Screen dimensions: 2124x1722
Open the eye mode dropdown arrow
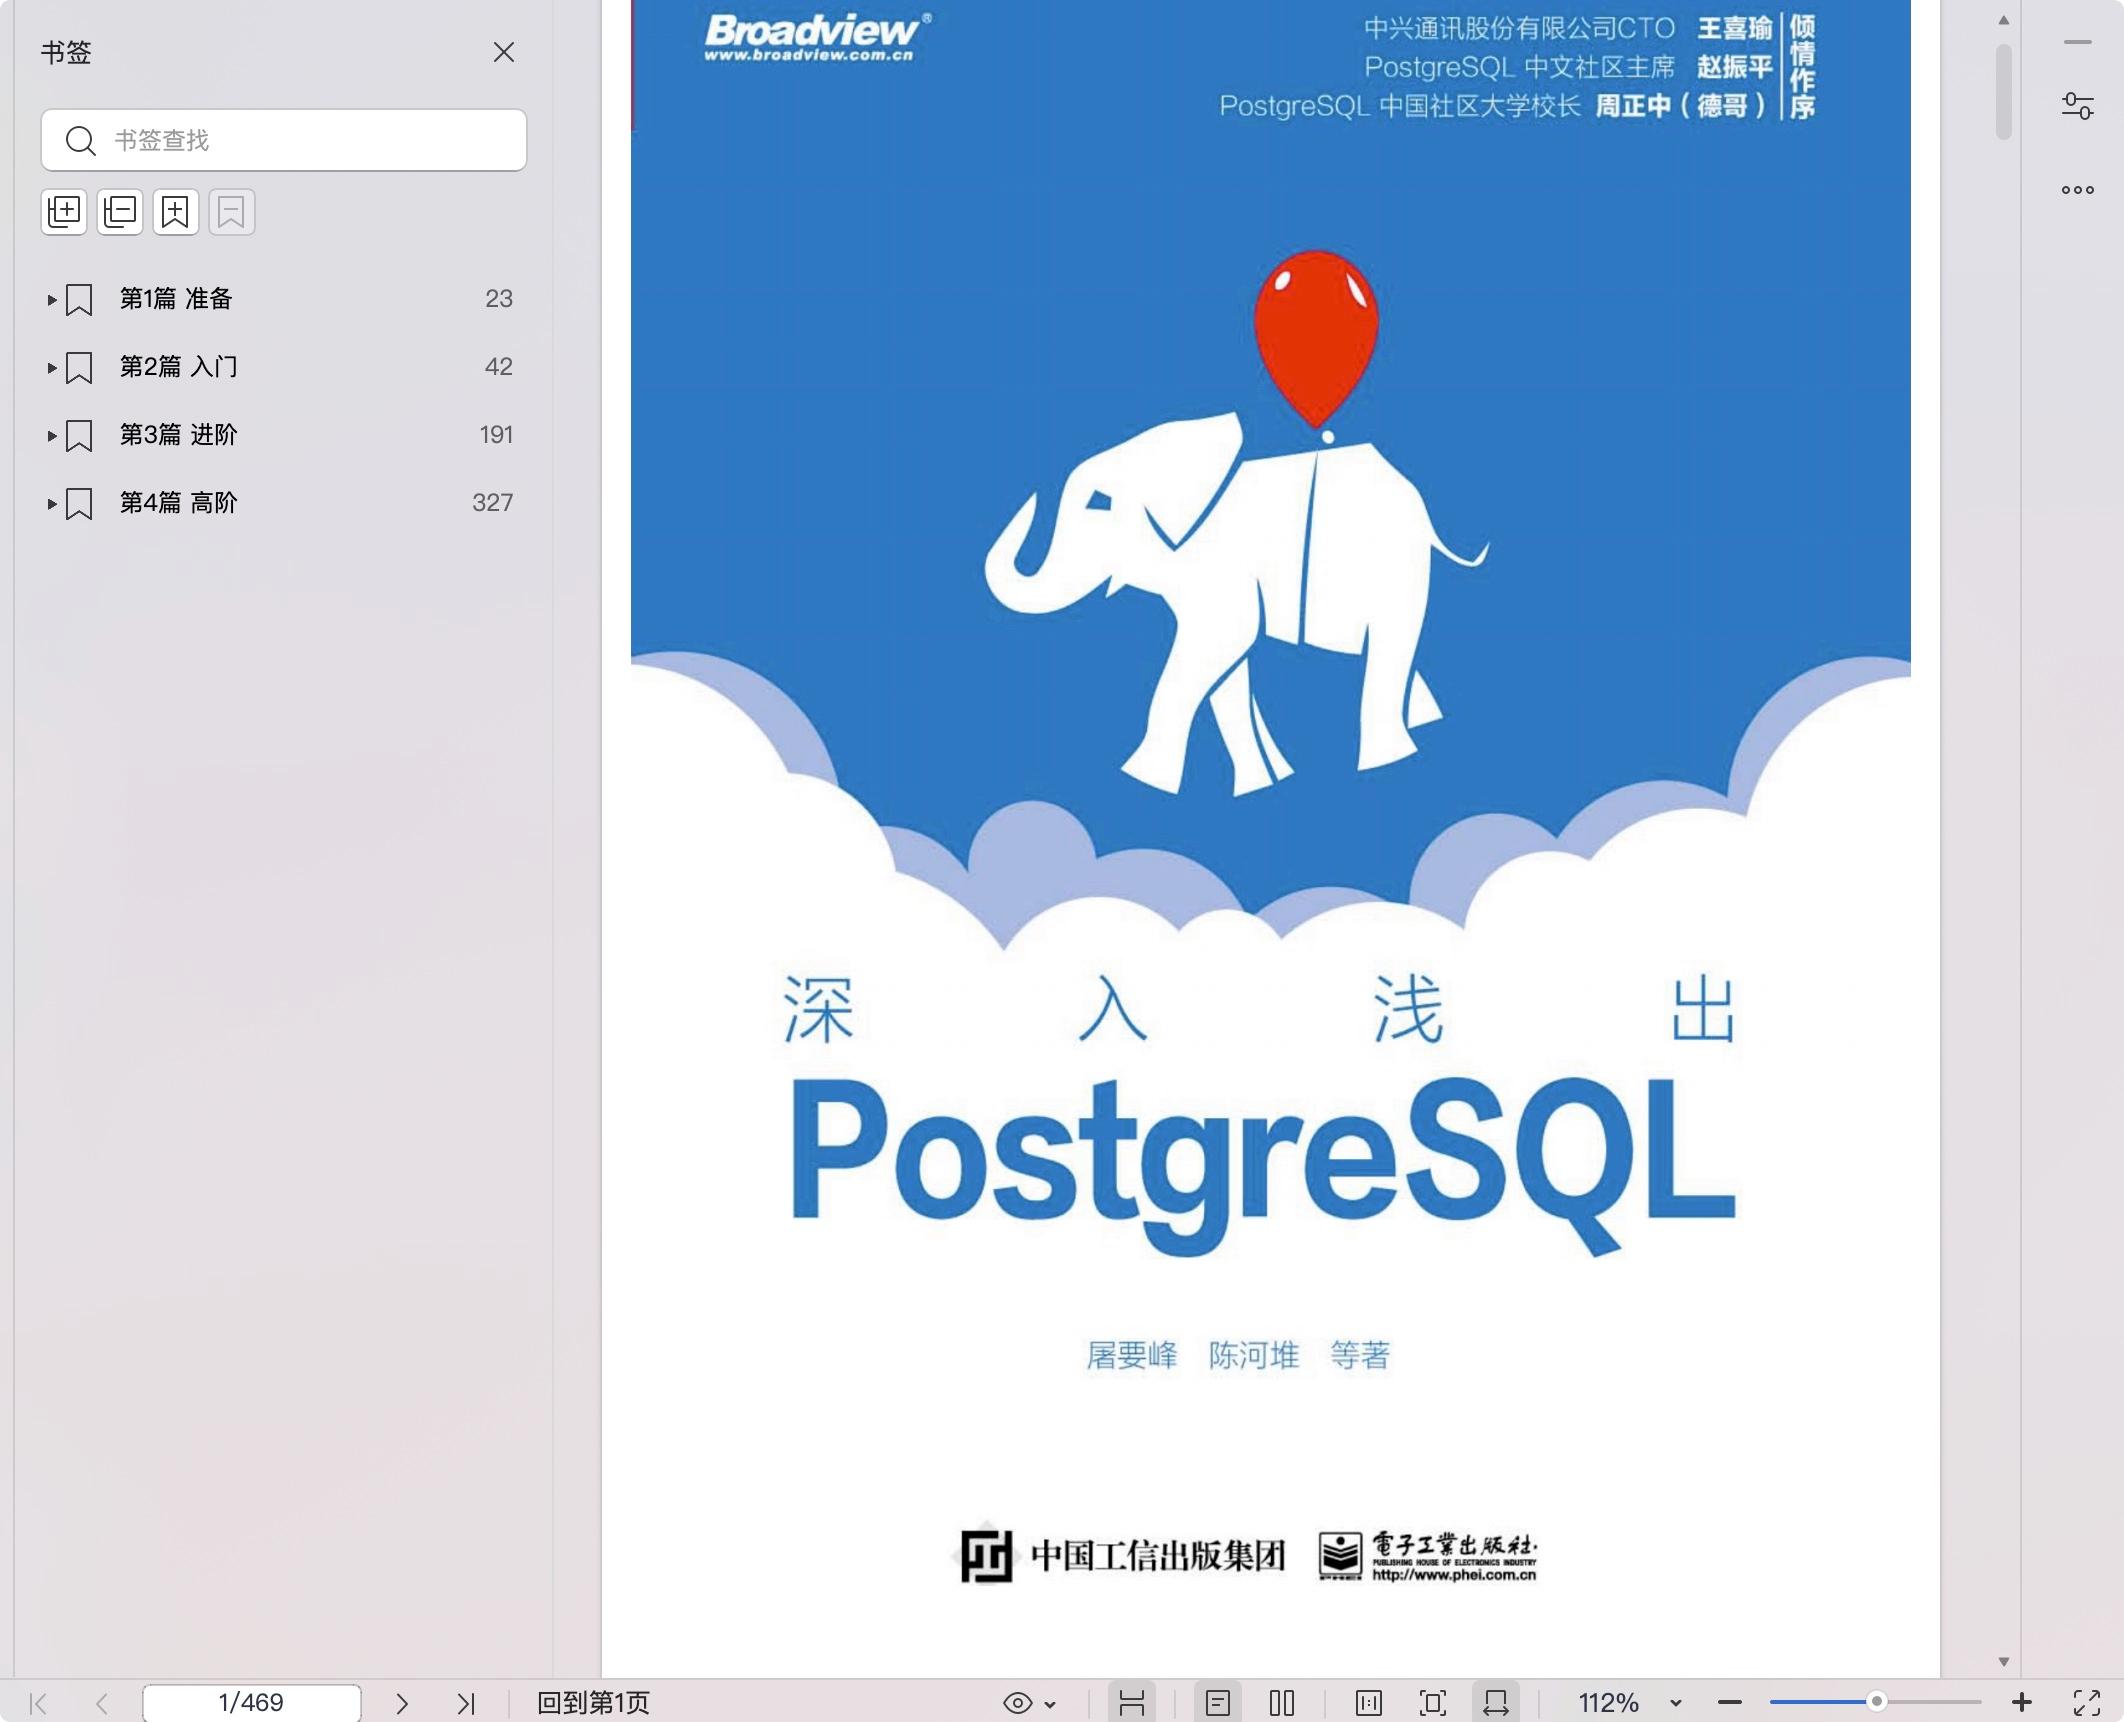1050,1703
